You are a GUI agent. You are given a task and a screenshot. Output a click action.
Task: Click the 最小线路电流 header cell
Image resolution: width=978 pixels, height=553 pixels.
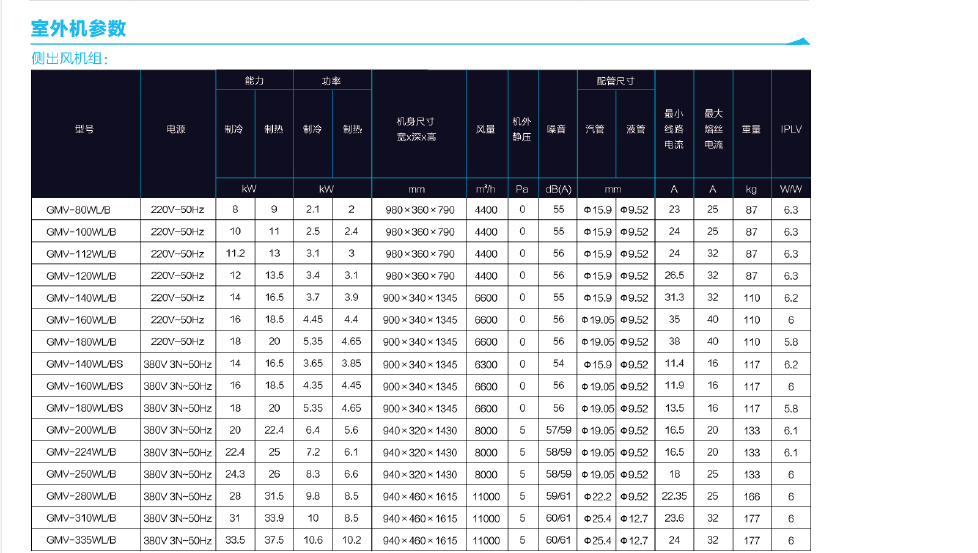674,130
